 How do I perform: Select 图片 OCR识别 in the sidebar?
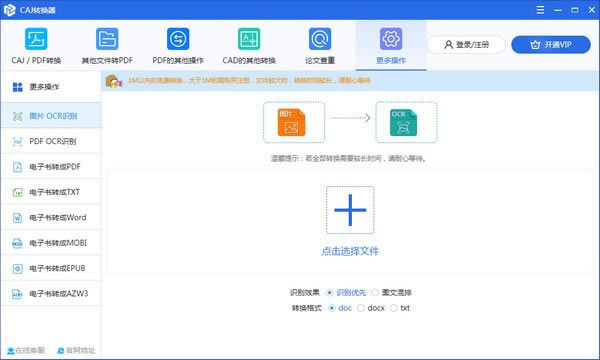[51, 116]
